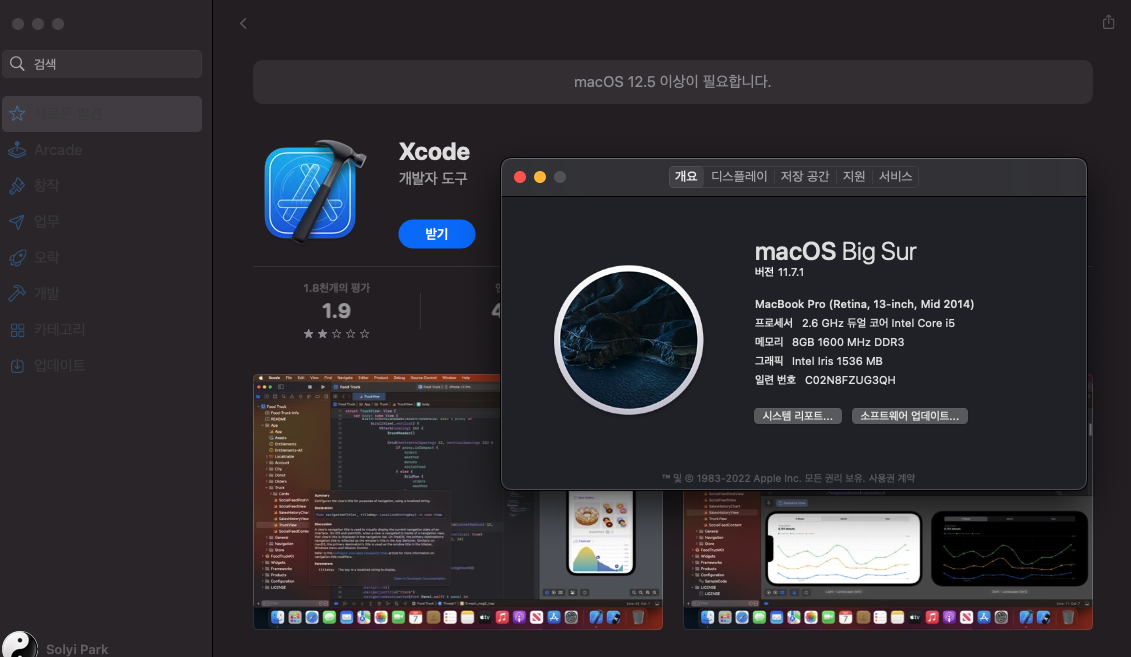Click the scrollbar beside the About window
This screenshot has width=1131, height=657.
point(1090,429)
